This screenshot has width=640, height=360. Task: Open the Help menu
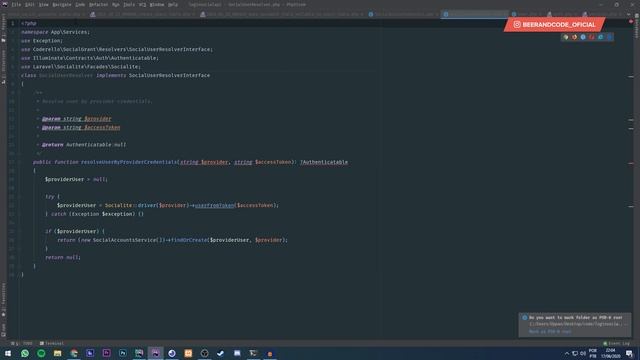click(x=173, y=4)
